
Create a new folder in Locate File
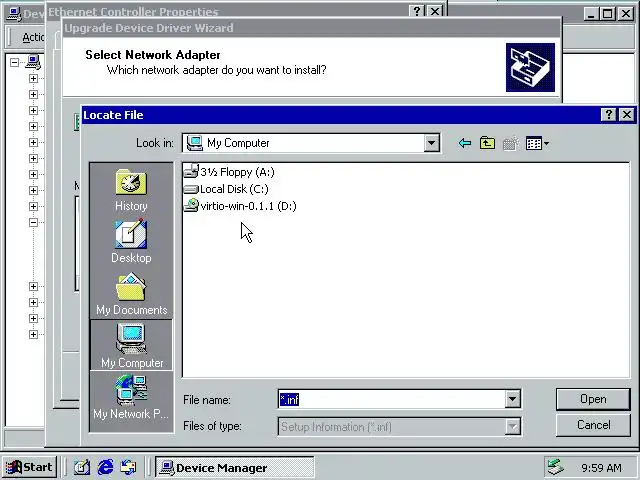point(511,143)
